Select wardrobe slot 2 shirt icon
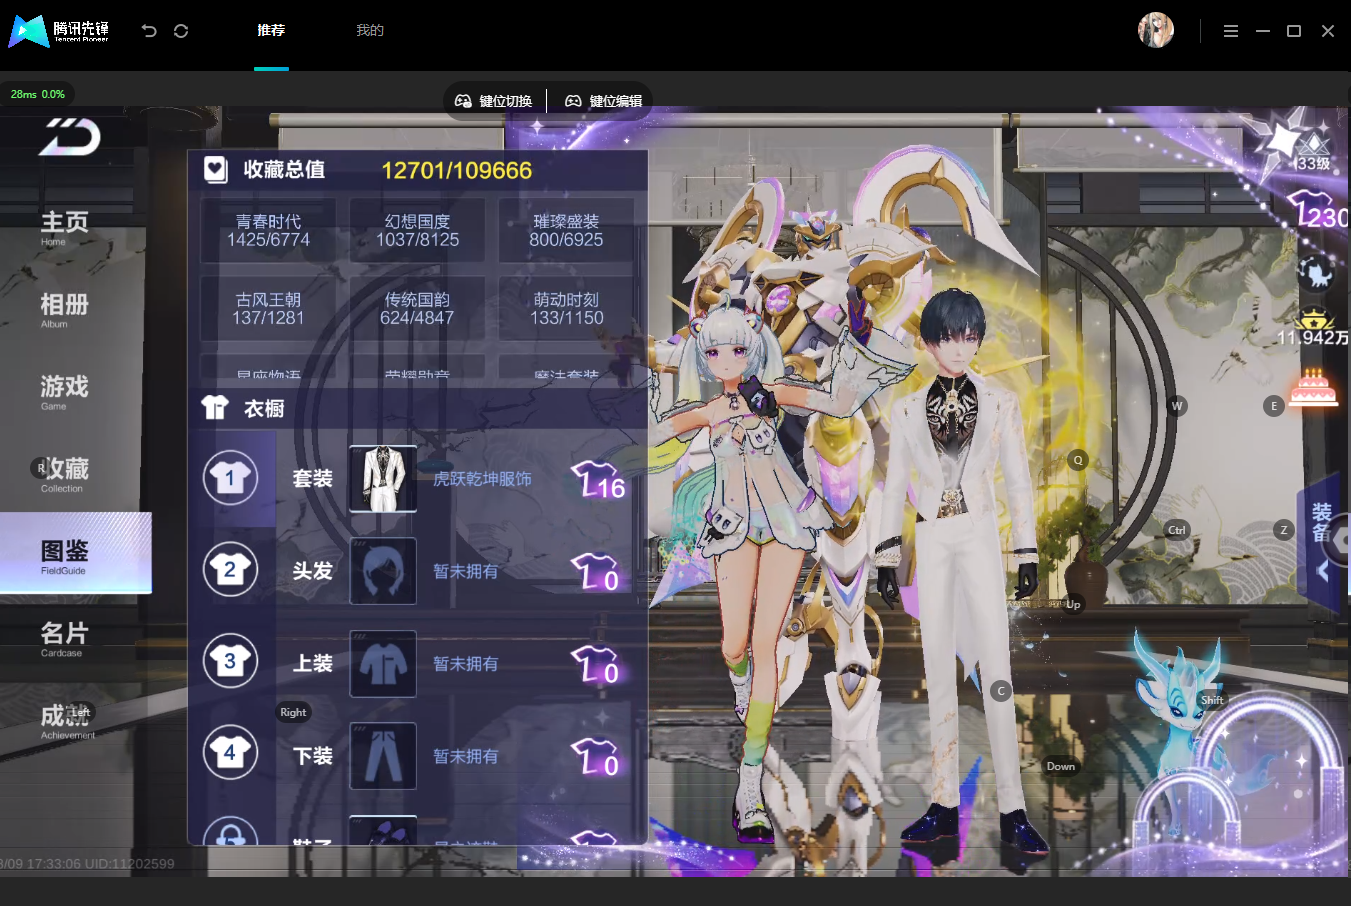This screenshot has height=906, width=1351. (x=230, y=570)
